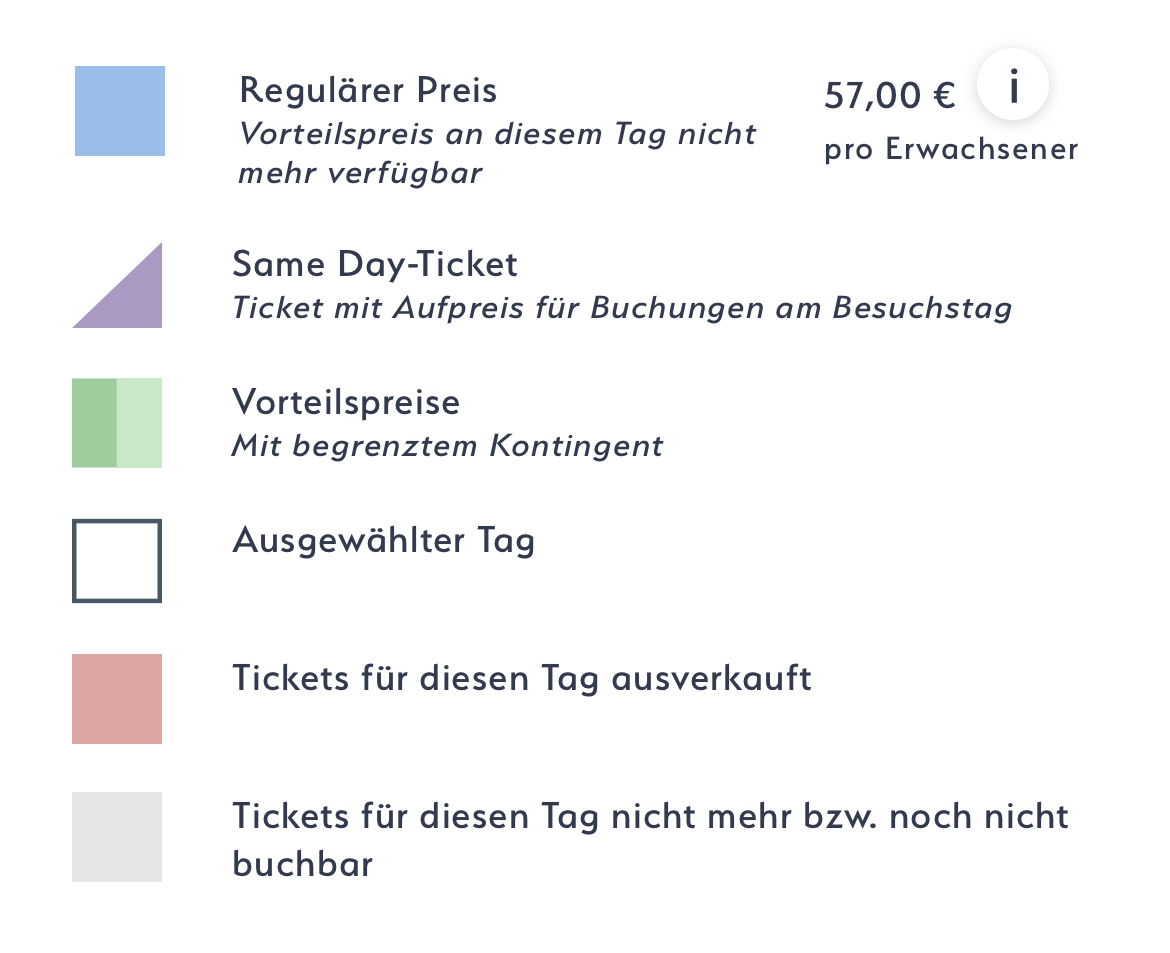Click the Same Day-Ticket label

pyautogui.click(x=375, y=265)
